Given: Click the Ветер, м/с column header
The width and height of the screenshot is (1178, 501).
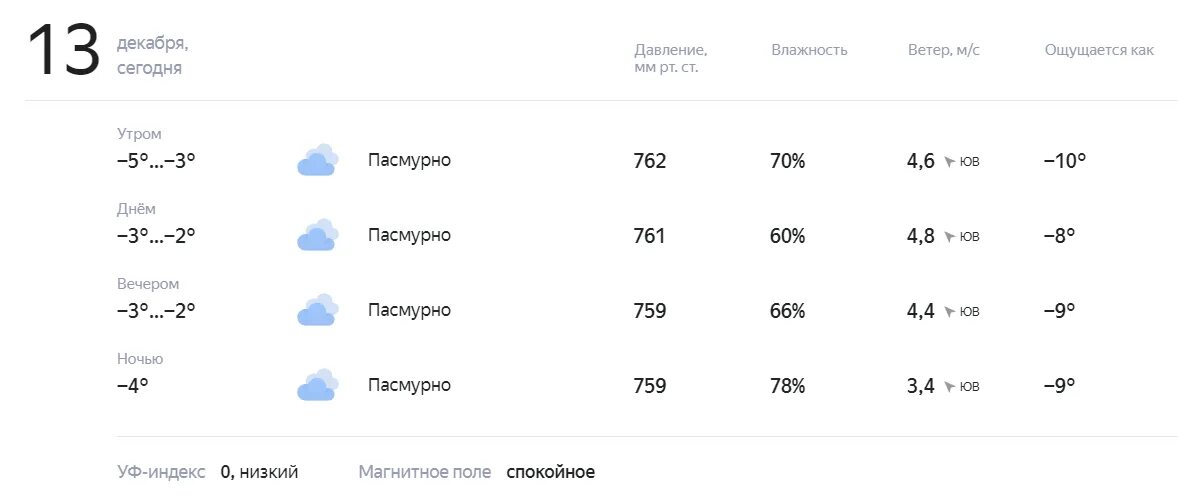Looking at the screenshot, I should coord(944,50).
